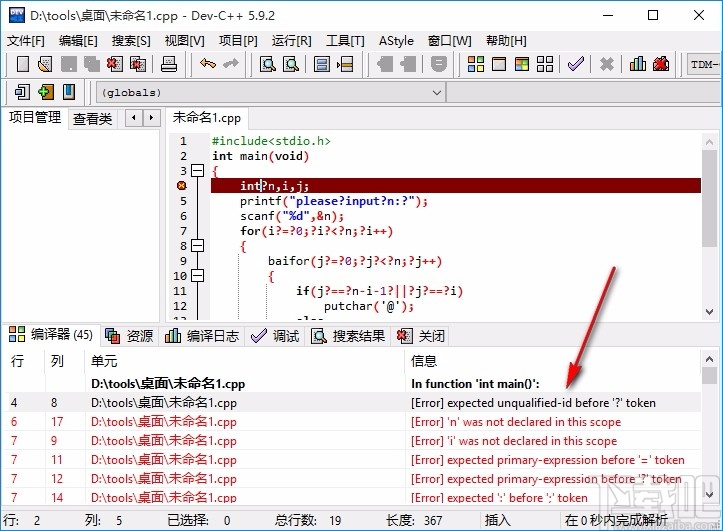Open the empty members dropdown beside (globals)
Image resolution: width=723 pixels, height=531 pixels.
coord(584,93)
